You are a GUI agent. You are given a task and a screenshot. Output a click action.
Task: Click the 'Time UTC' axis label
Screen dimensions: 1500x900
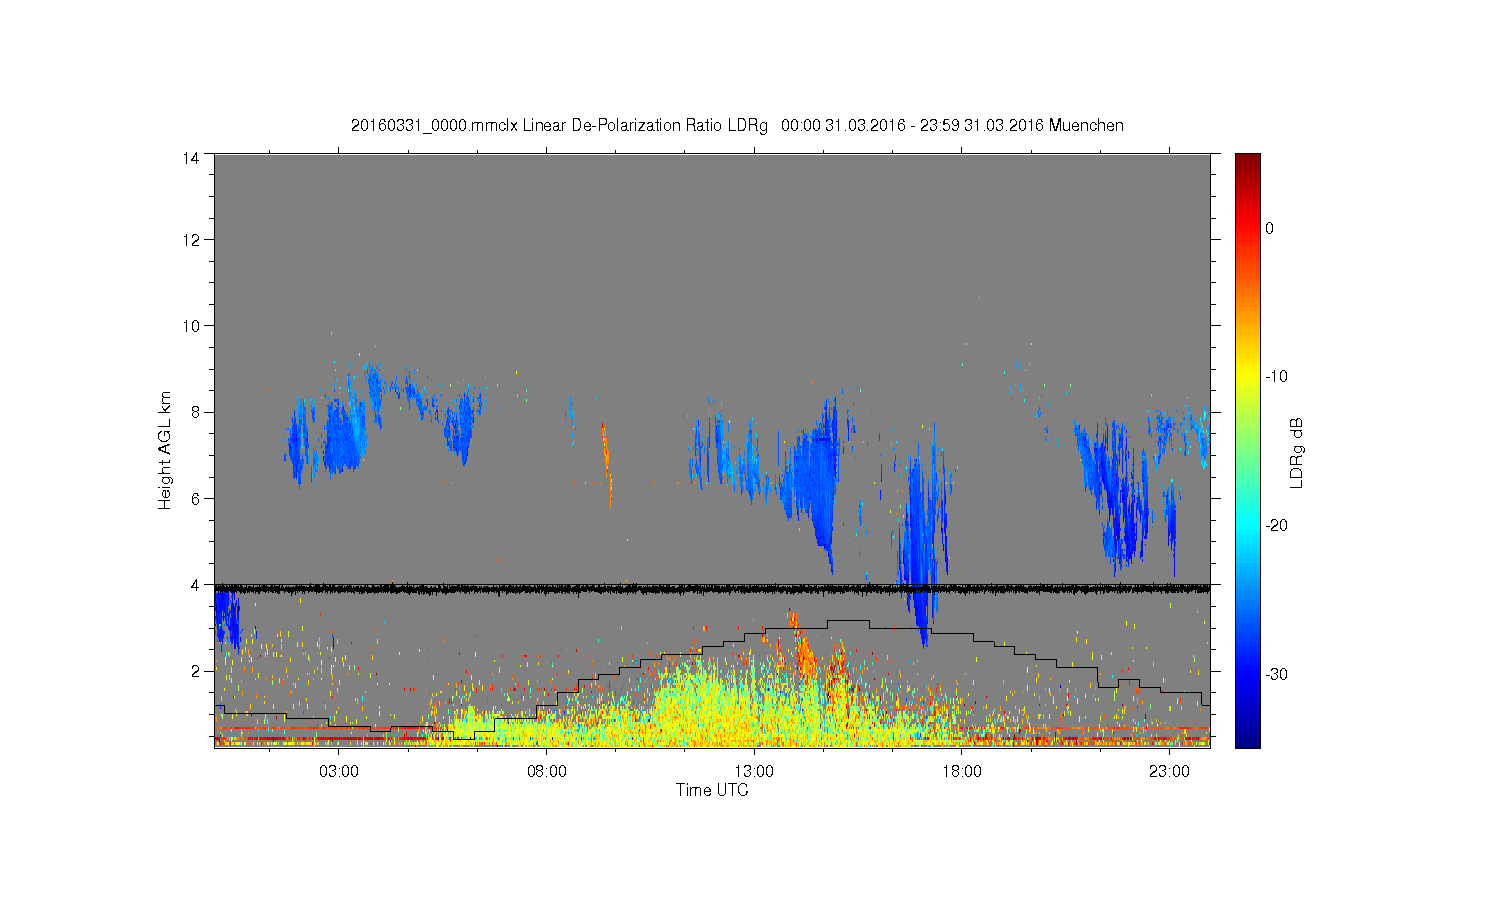[712, 790]
